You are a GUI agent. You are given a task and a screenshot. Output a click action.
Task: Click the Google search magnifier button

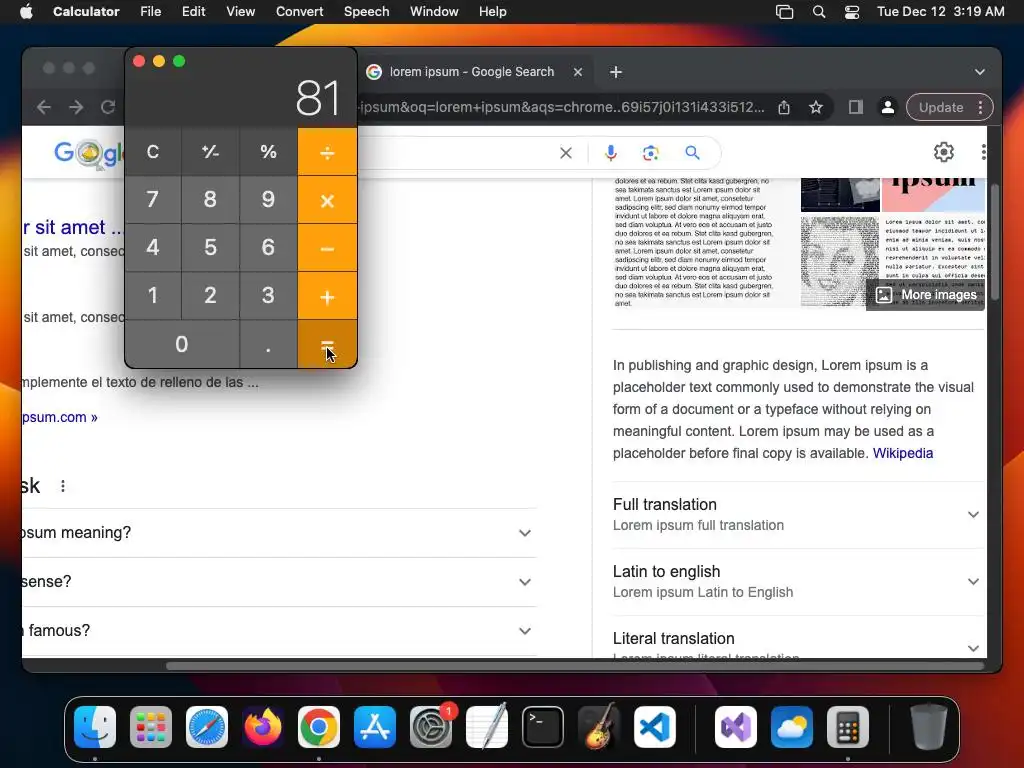tap(692, 153)
